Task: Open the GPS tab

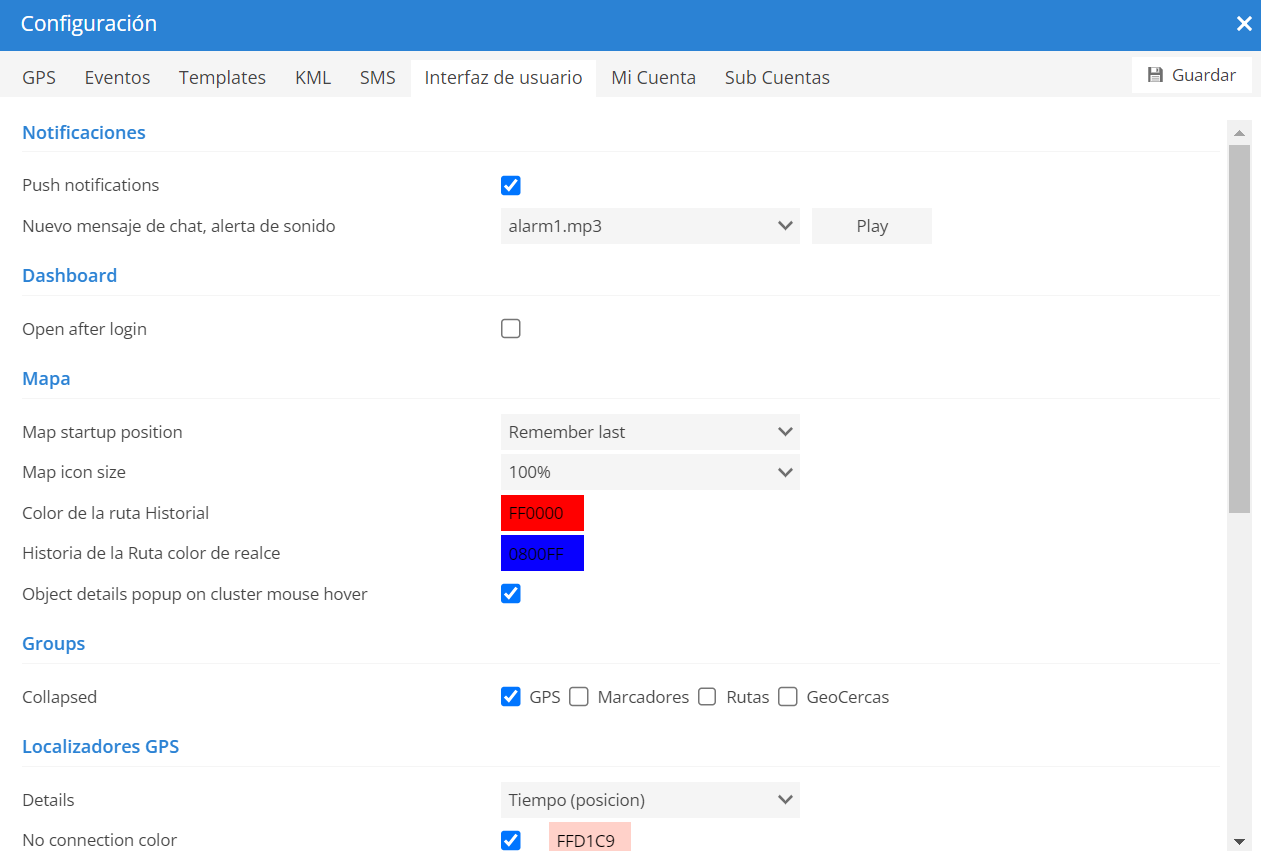Action: coord(39,77)
